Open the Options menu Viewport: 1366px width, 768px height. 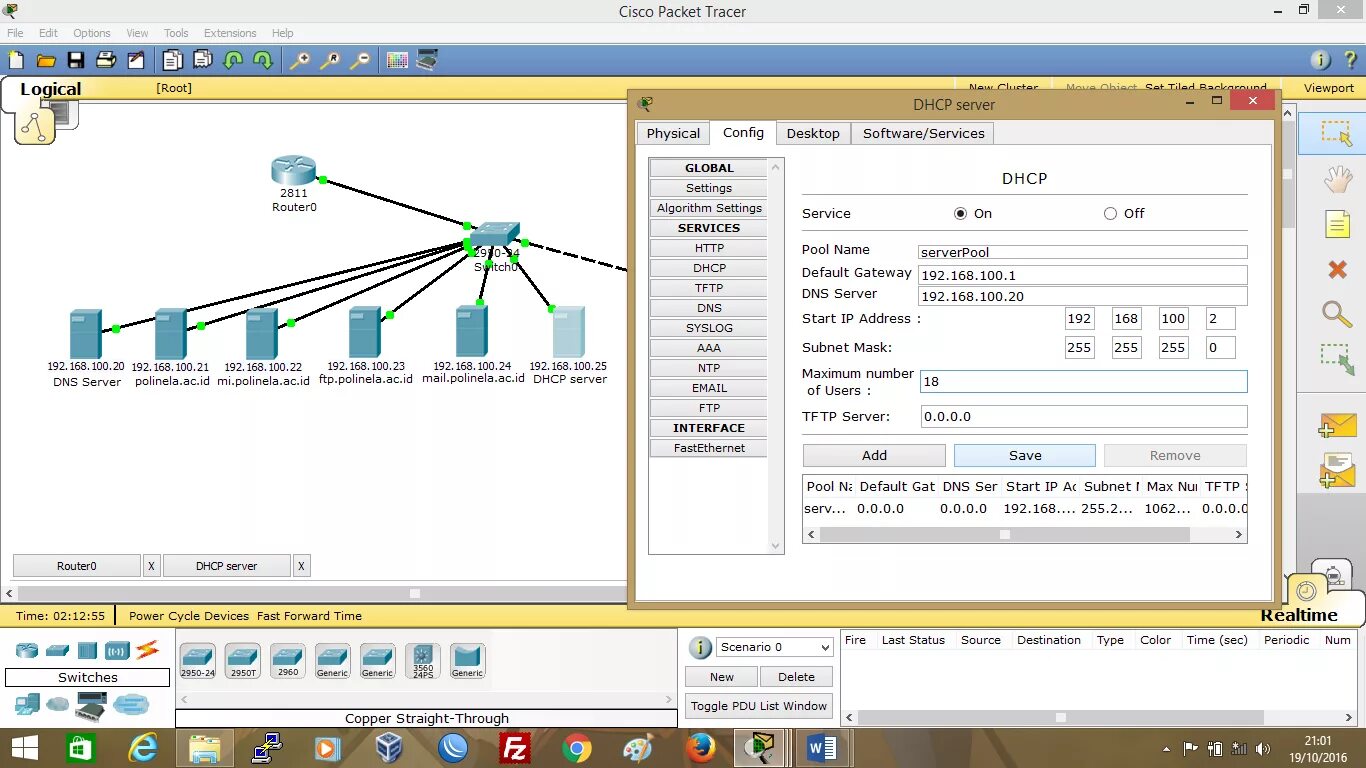pyautogui.click(x=91, y=33)
